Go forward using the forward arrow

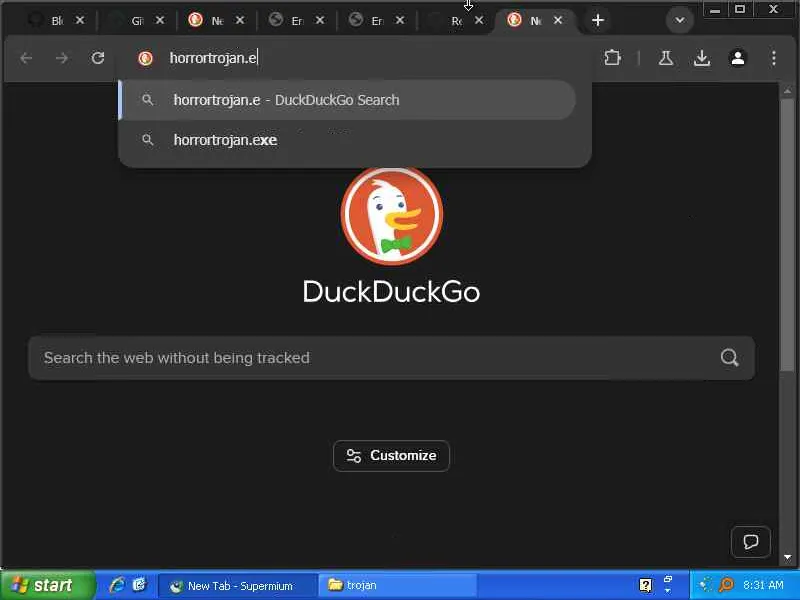tap(62, 58)
